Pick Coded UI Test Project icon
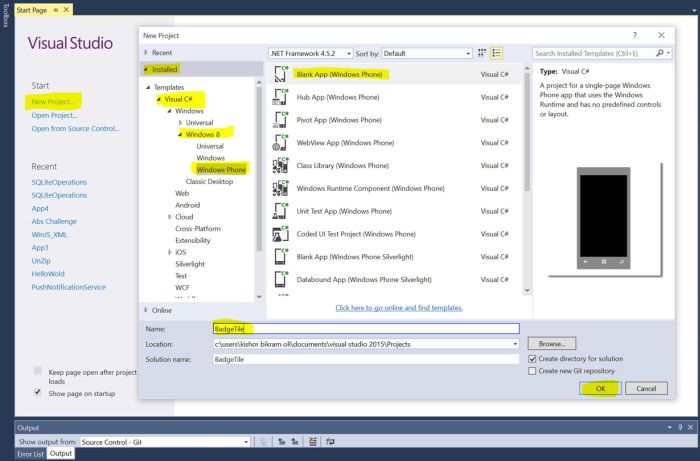 (x=280, y=233)
